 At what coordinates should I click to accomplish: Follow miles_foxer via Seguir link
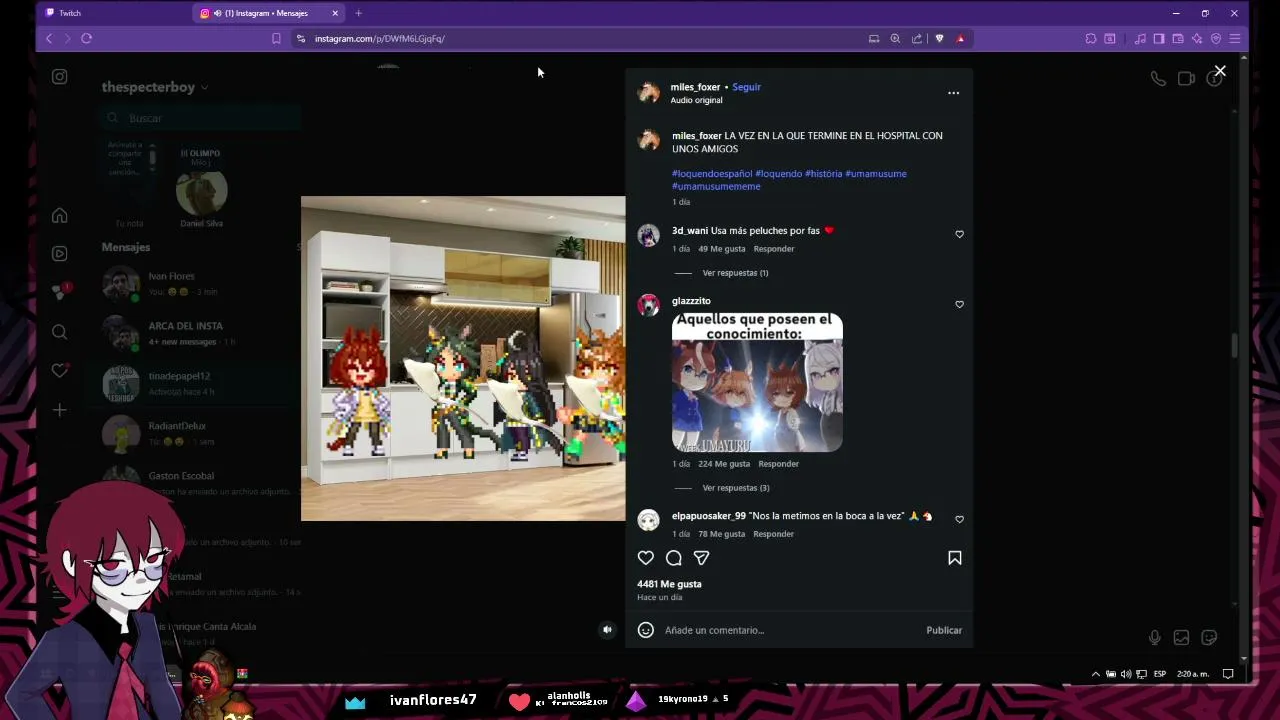(746, 87)
